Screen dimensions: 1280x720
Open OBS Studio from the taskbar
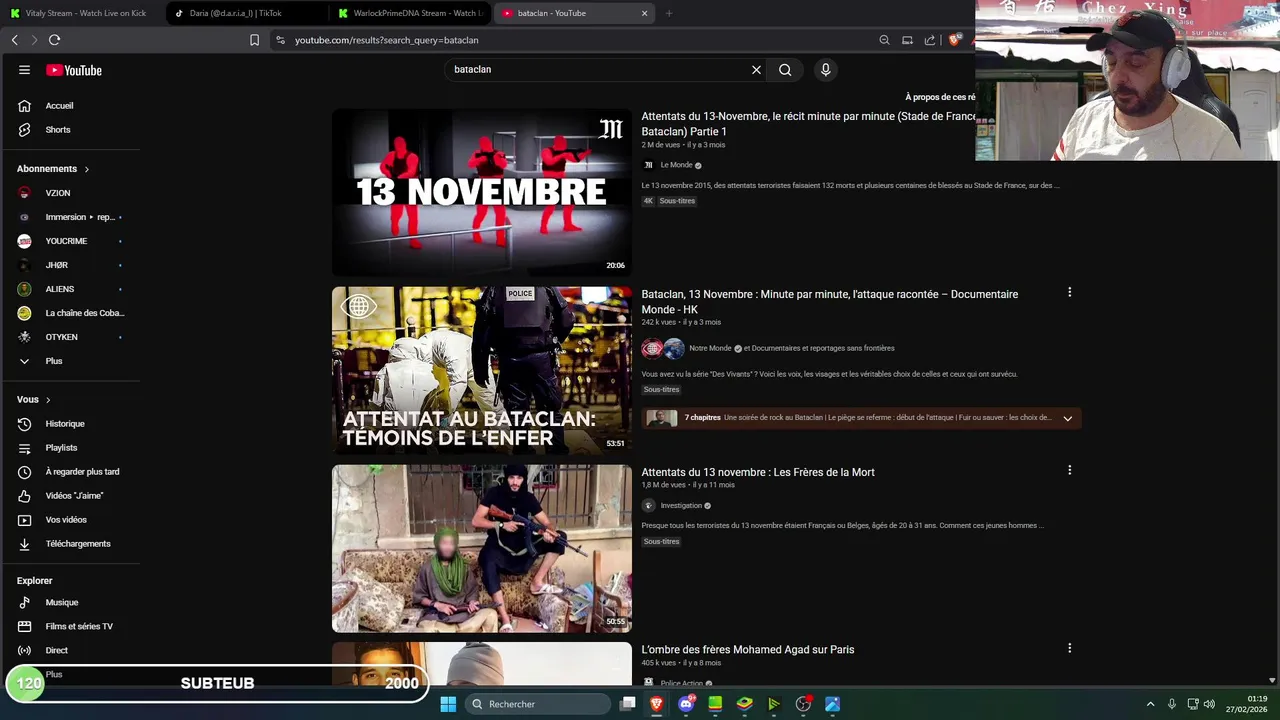point(803,704)
